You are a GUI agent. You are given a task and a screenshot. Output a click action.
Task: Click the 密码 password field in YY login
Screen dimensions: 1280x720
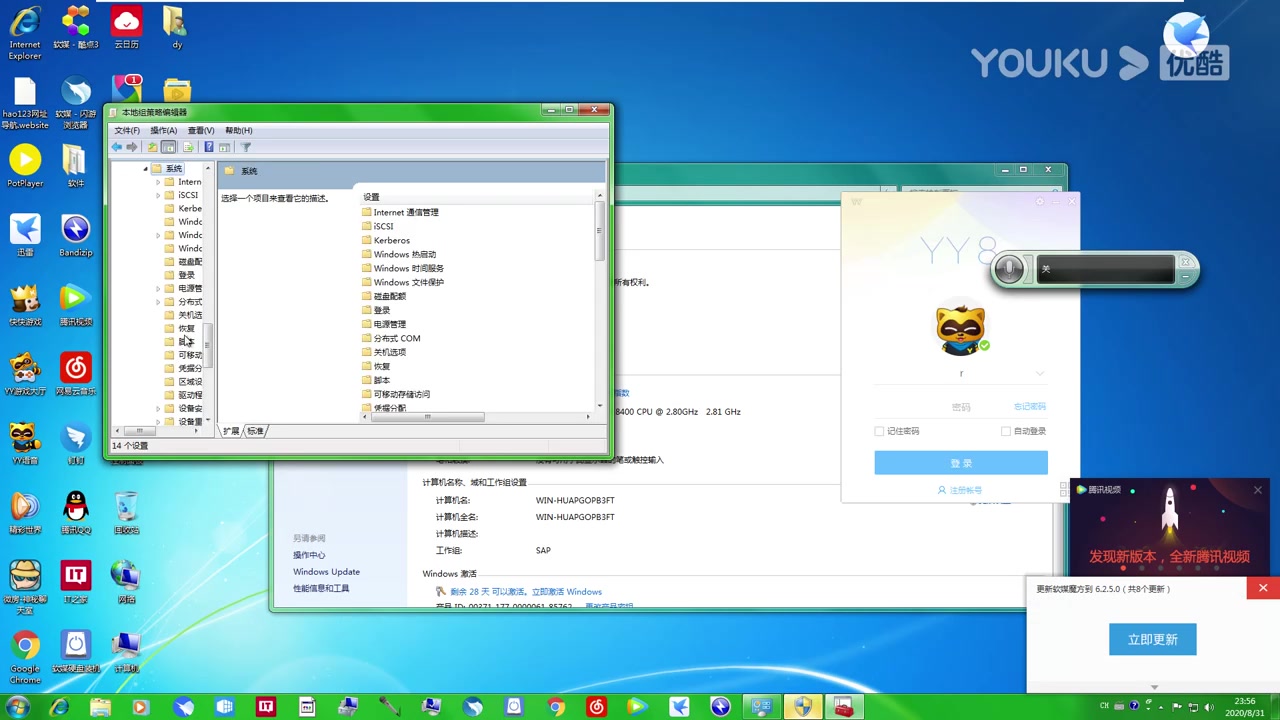click(x=961, y=407)
